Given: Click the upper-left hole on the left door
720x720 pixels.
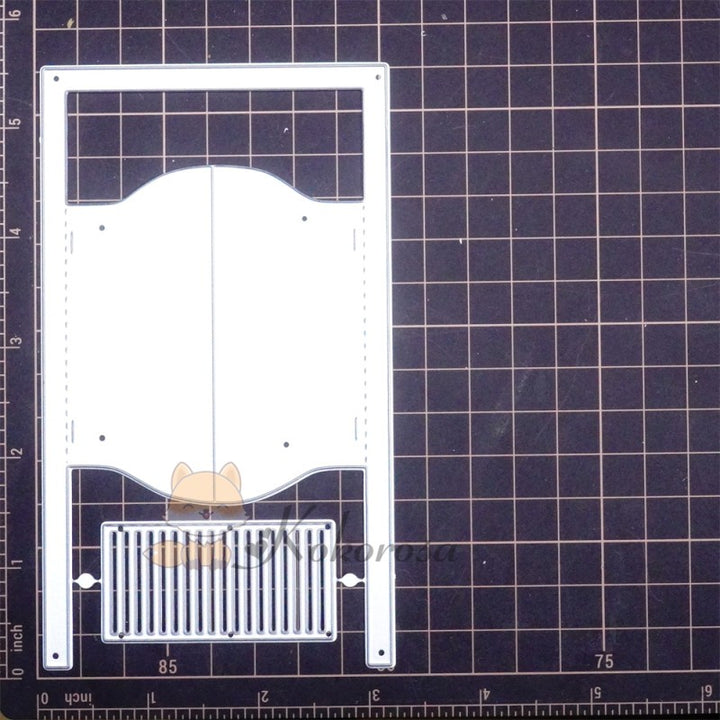Looking at the screenshot, I should click(102, 228).
